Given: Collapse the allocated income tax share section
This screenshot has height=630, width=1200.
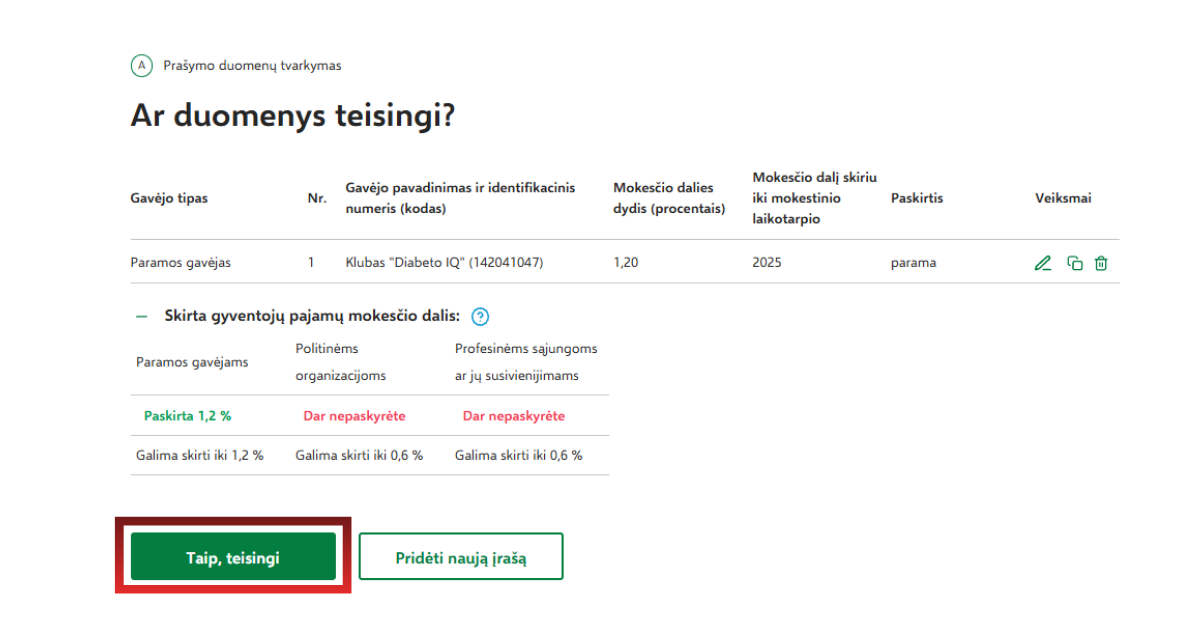Looking at the screenshot, I should (141, 316).
